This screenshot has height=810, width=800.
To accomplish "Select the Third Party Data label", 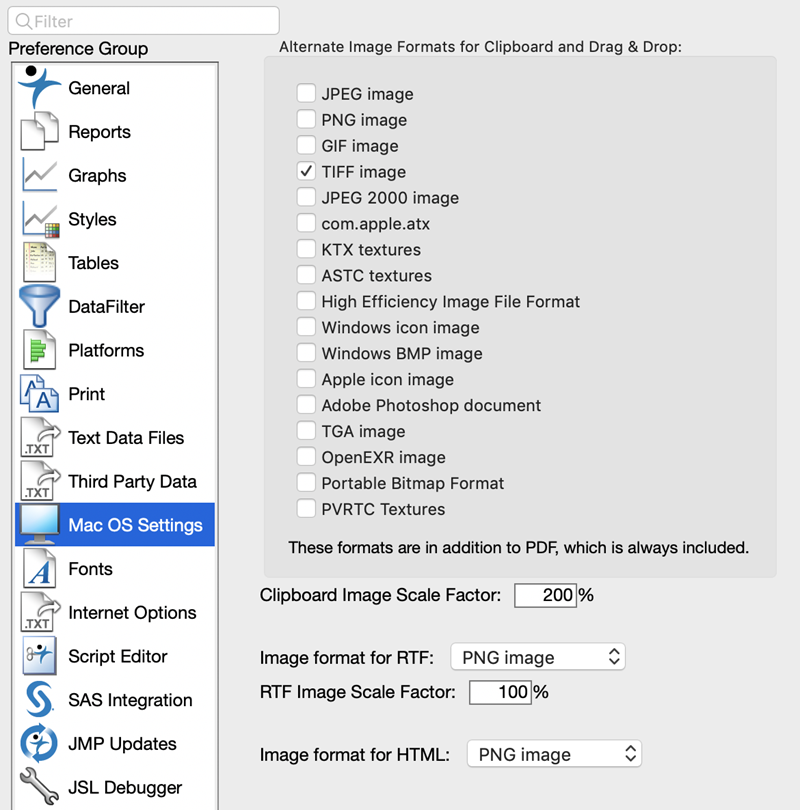I will pos(132,481).
